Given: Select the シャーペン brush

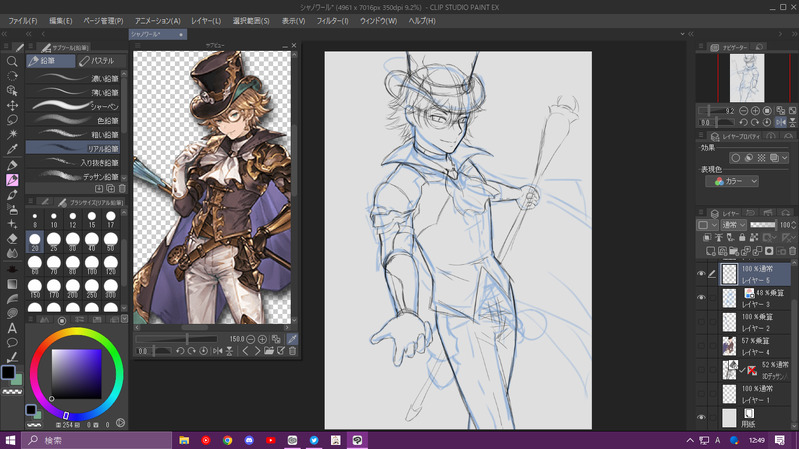Looking at the screenshot, I should [x=73, y=107].
